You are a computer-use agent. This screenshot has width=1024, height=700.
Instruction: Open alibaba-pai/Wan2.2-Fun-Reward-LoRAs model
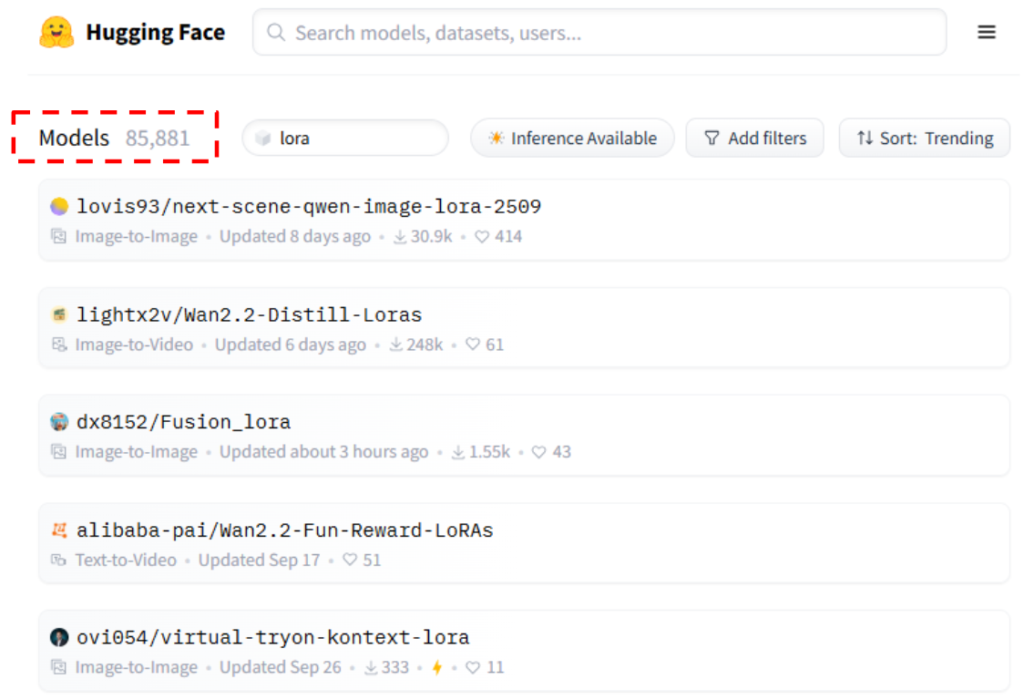(284, 530)
